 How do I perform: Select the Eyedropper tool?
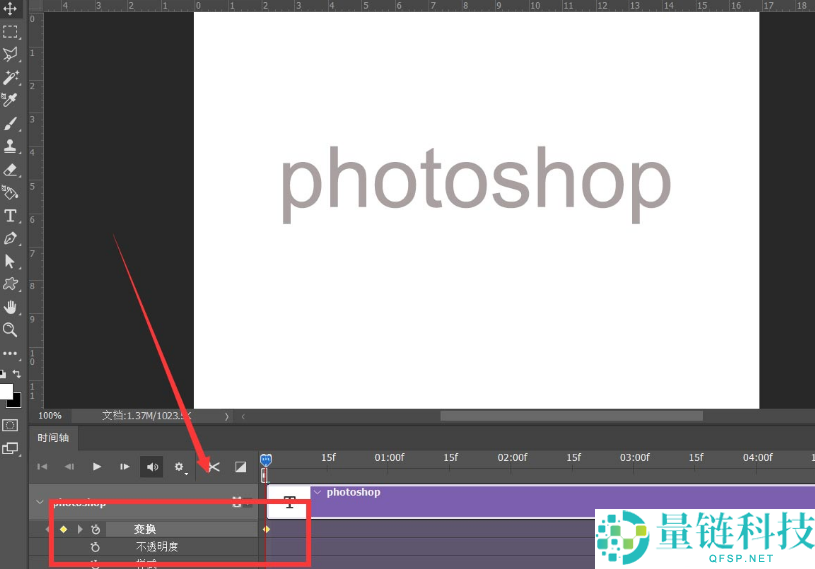click(10, 100)
